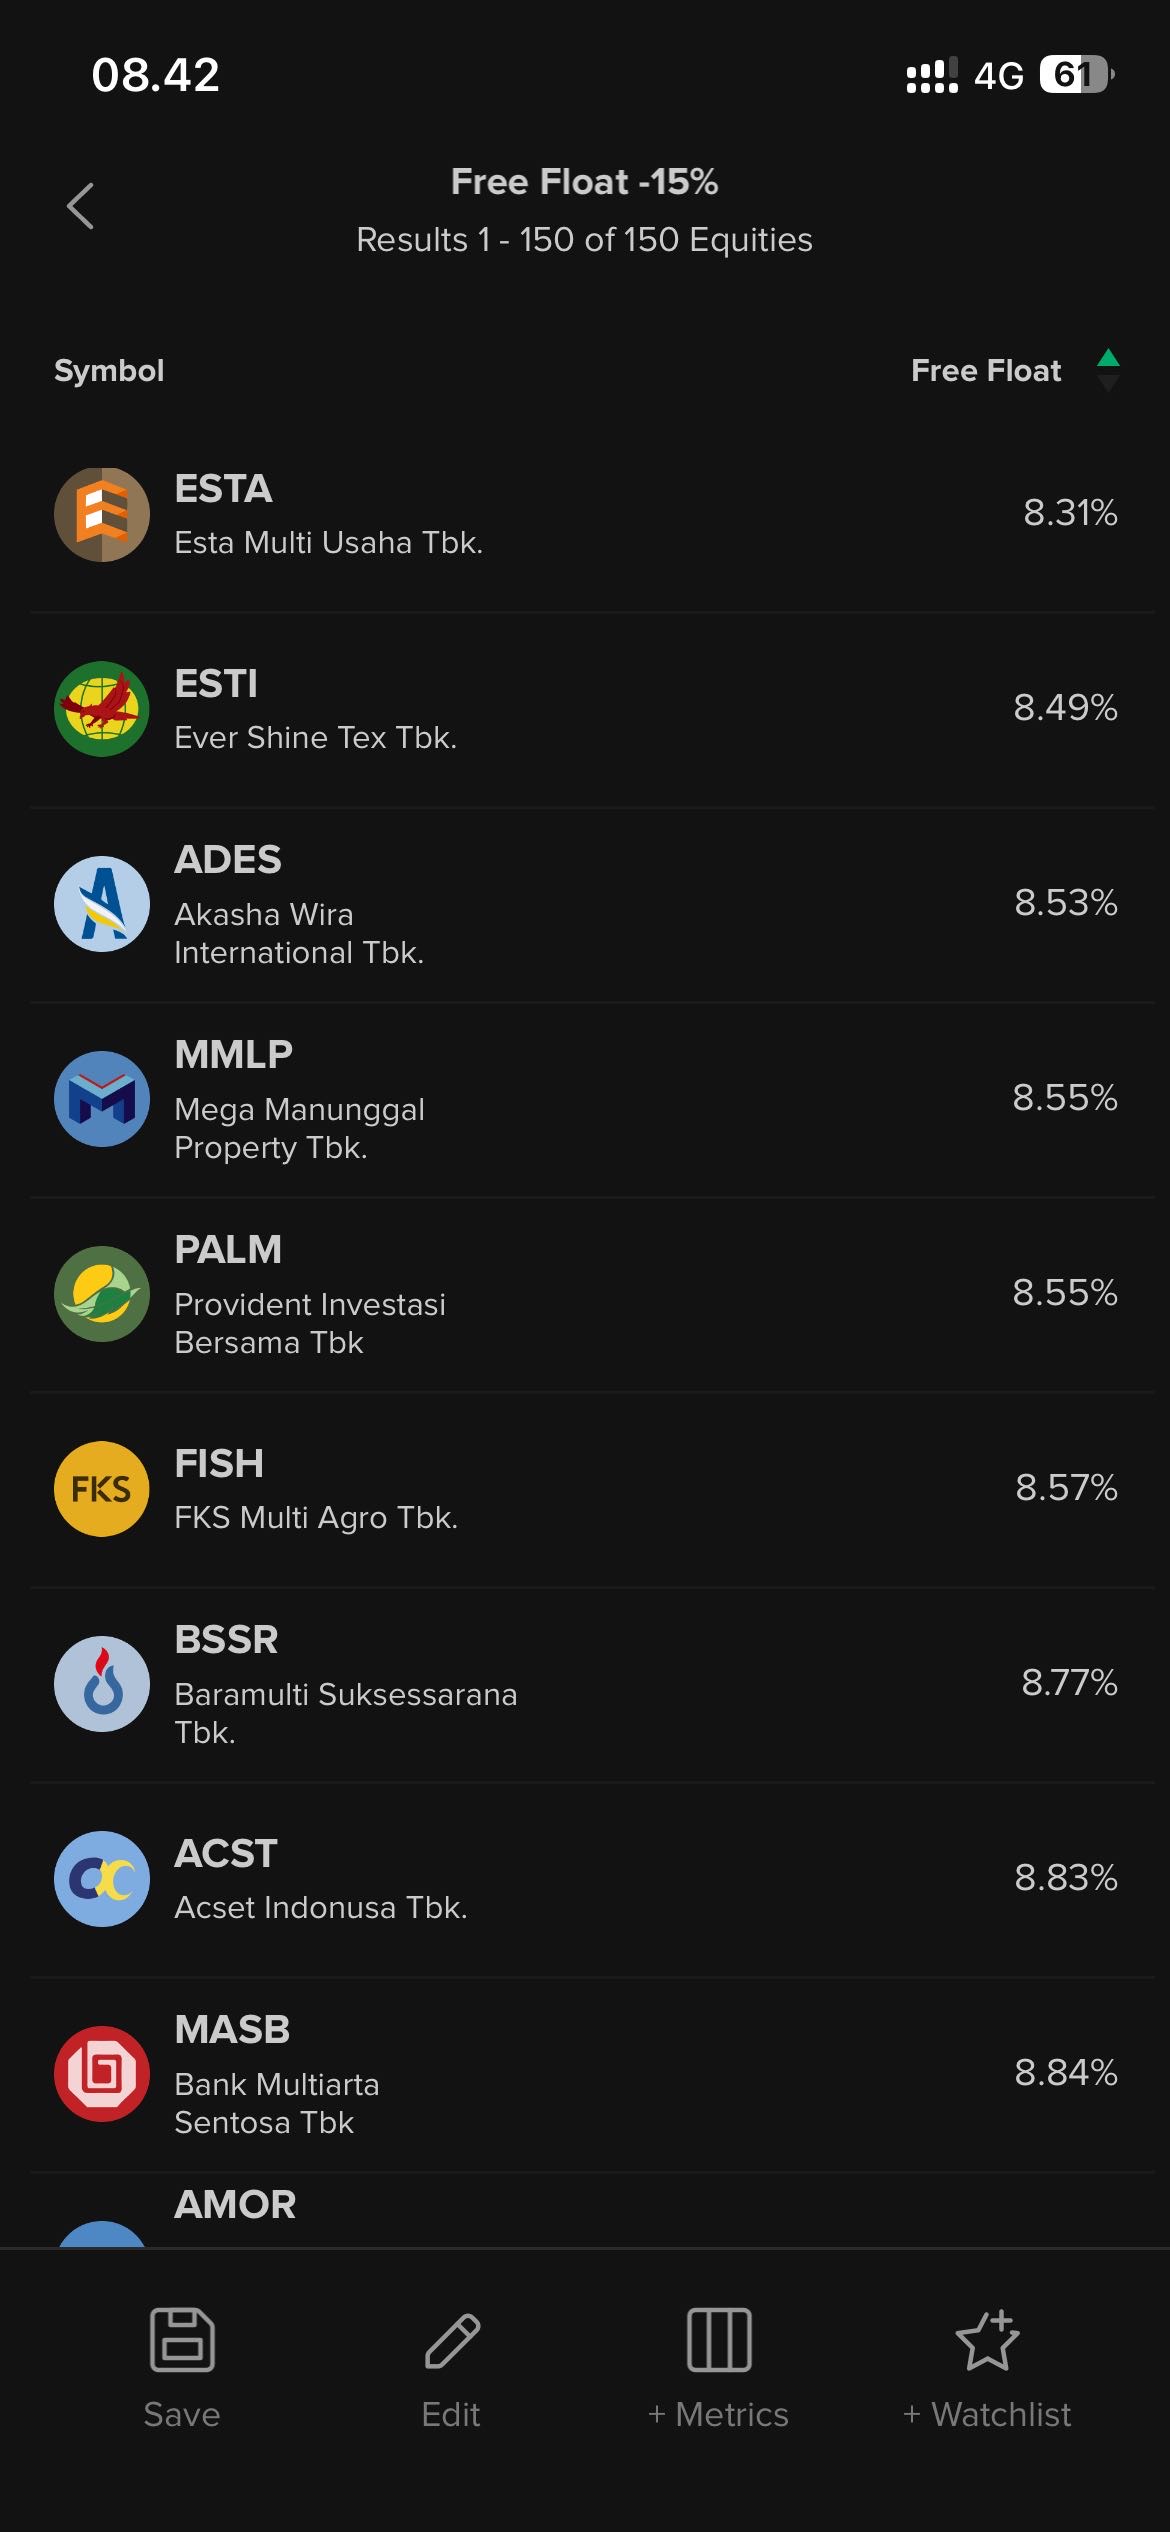The image size is (1170, 2532).
Task: Tap the + Watchlist label
Action: pos(987,2415)
